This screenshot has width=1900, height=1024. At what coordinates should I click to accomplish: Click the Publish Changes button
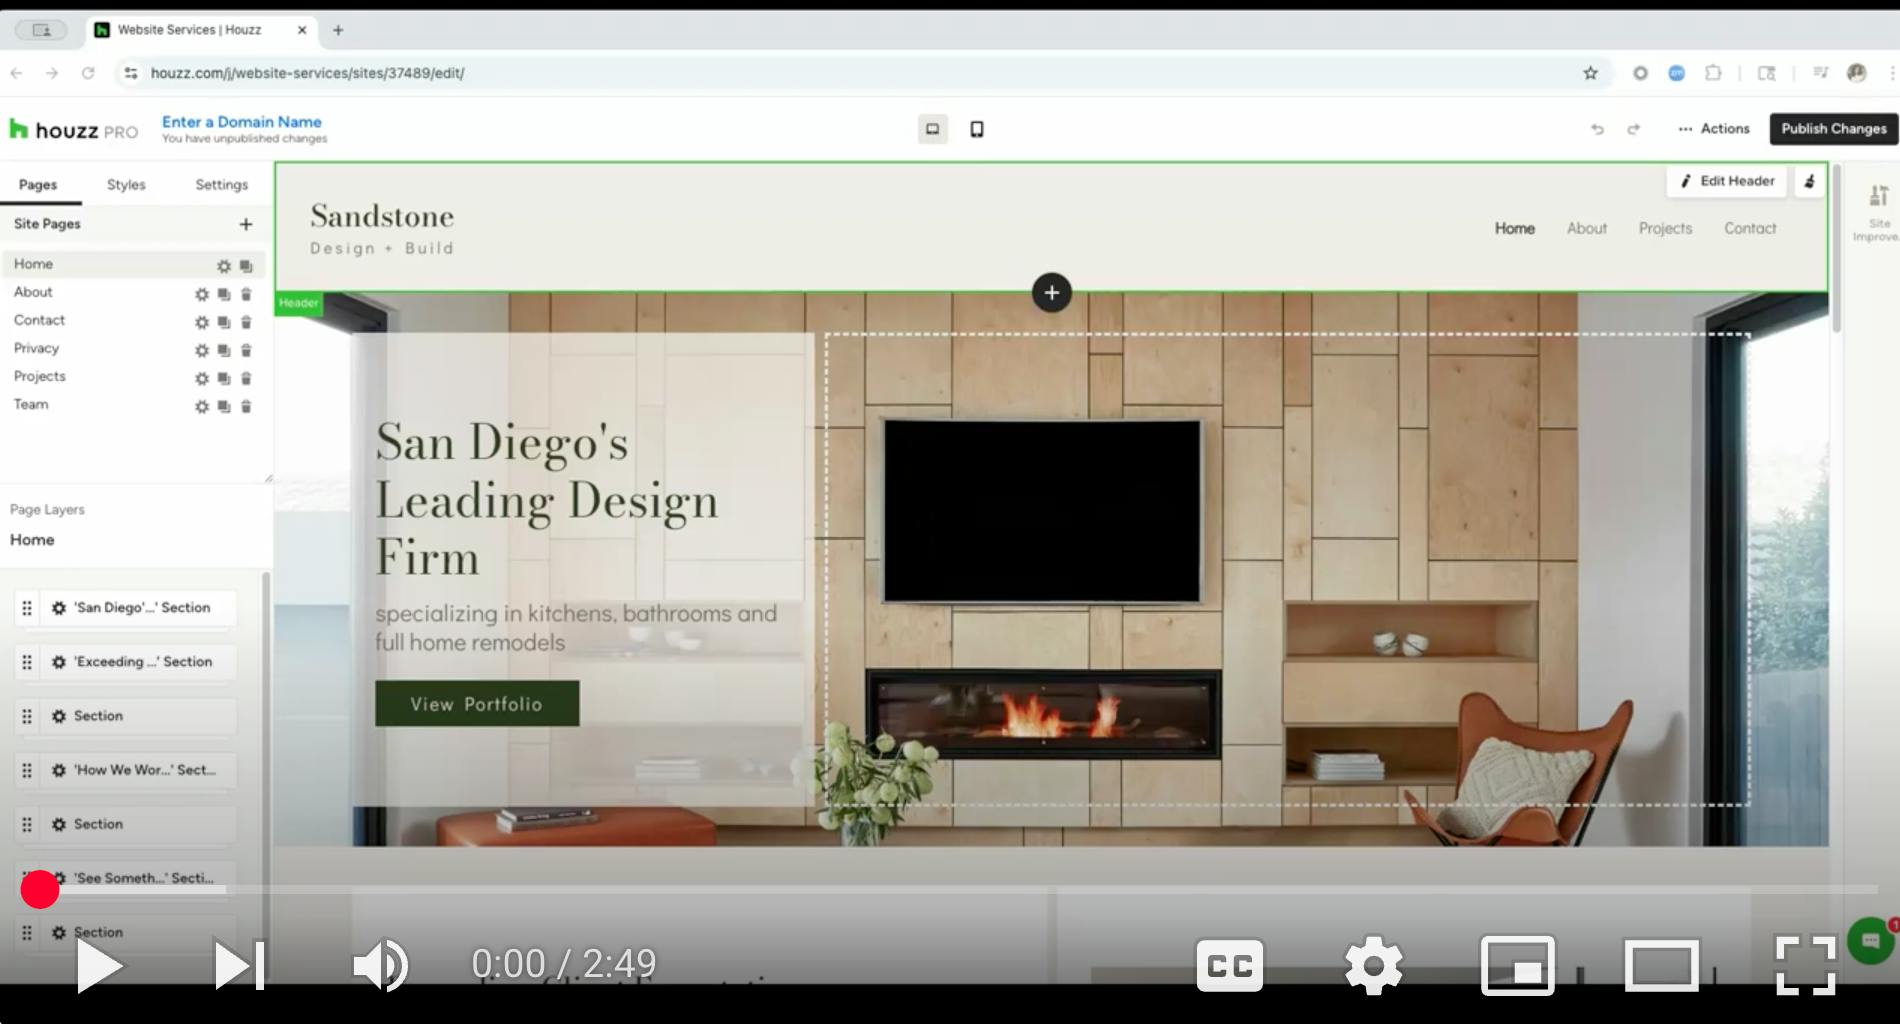click(x=1833, y=129)
